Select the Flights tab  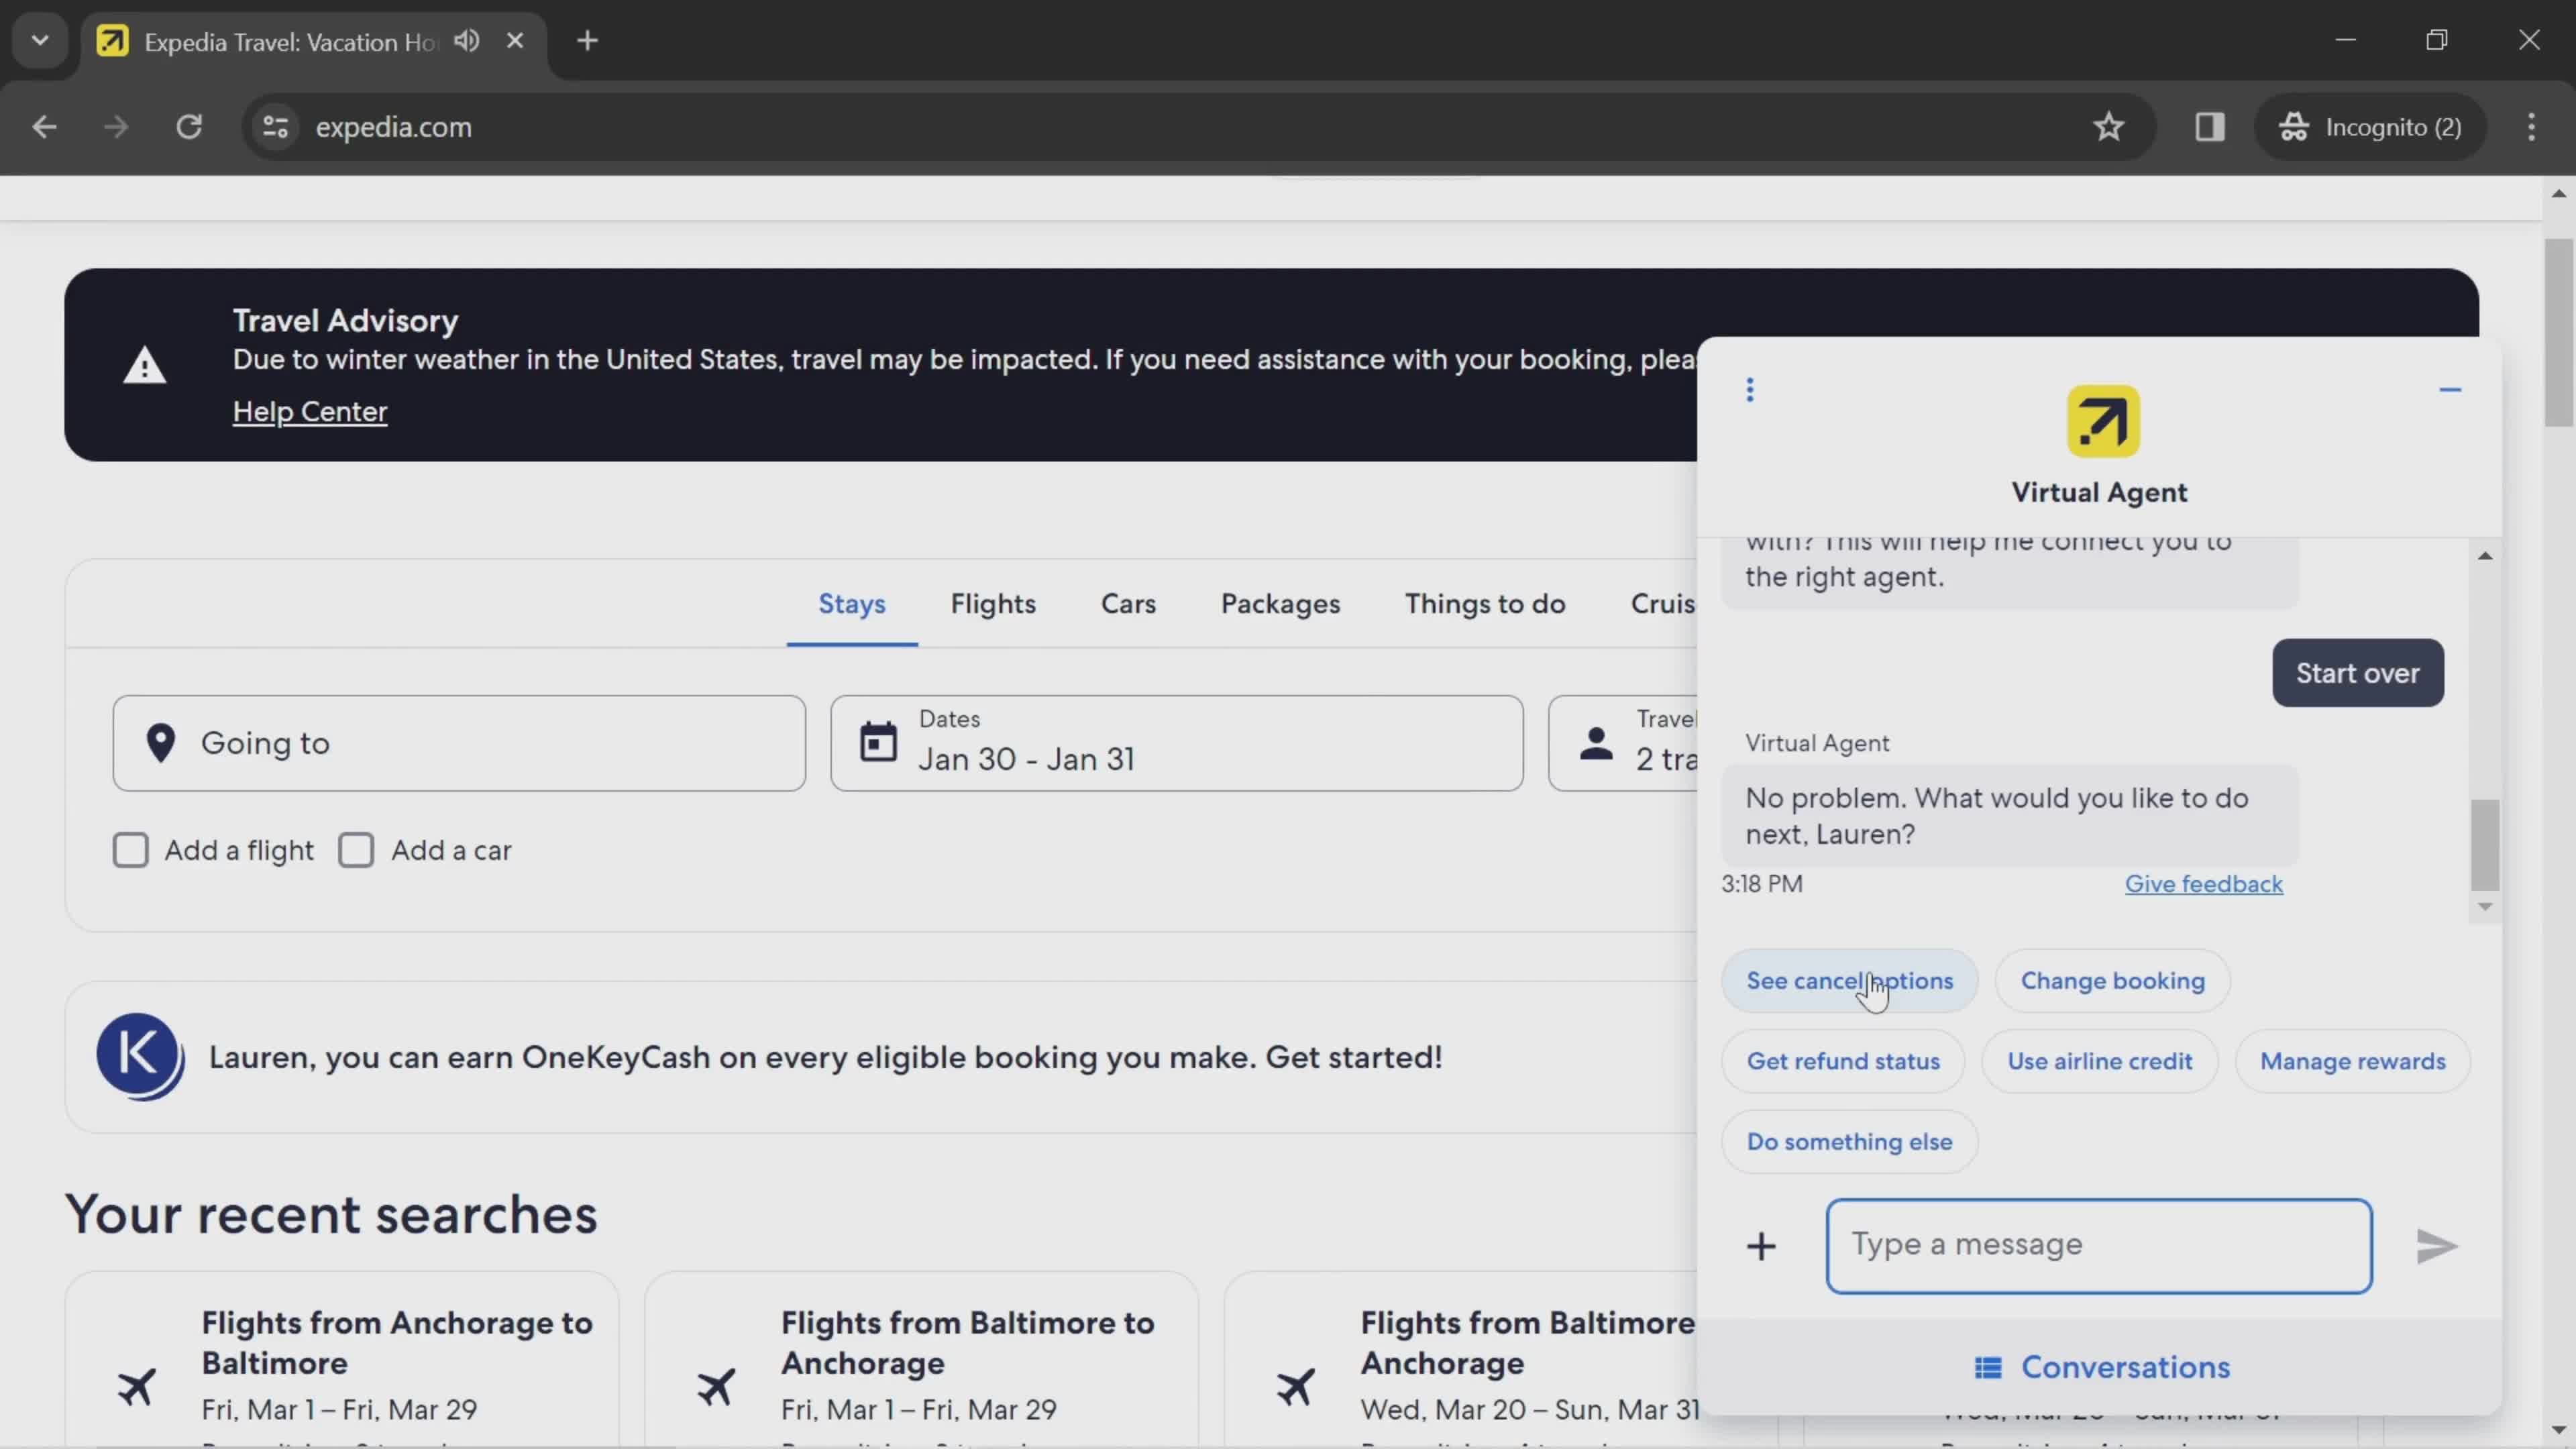click(x=991, y=603)
